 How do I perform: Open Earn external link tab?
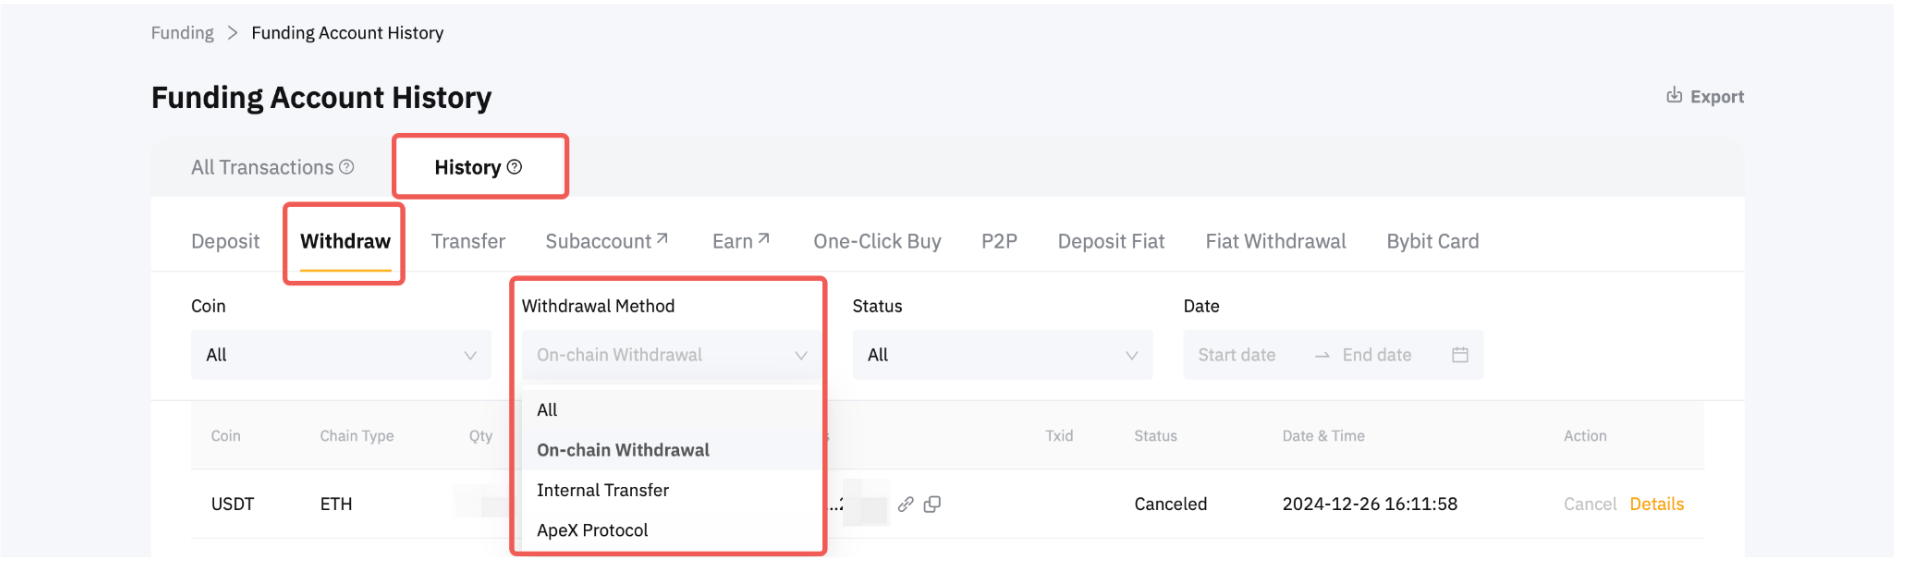pyautogui.click(x=740, y=241)
